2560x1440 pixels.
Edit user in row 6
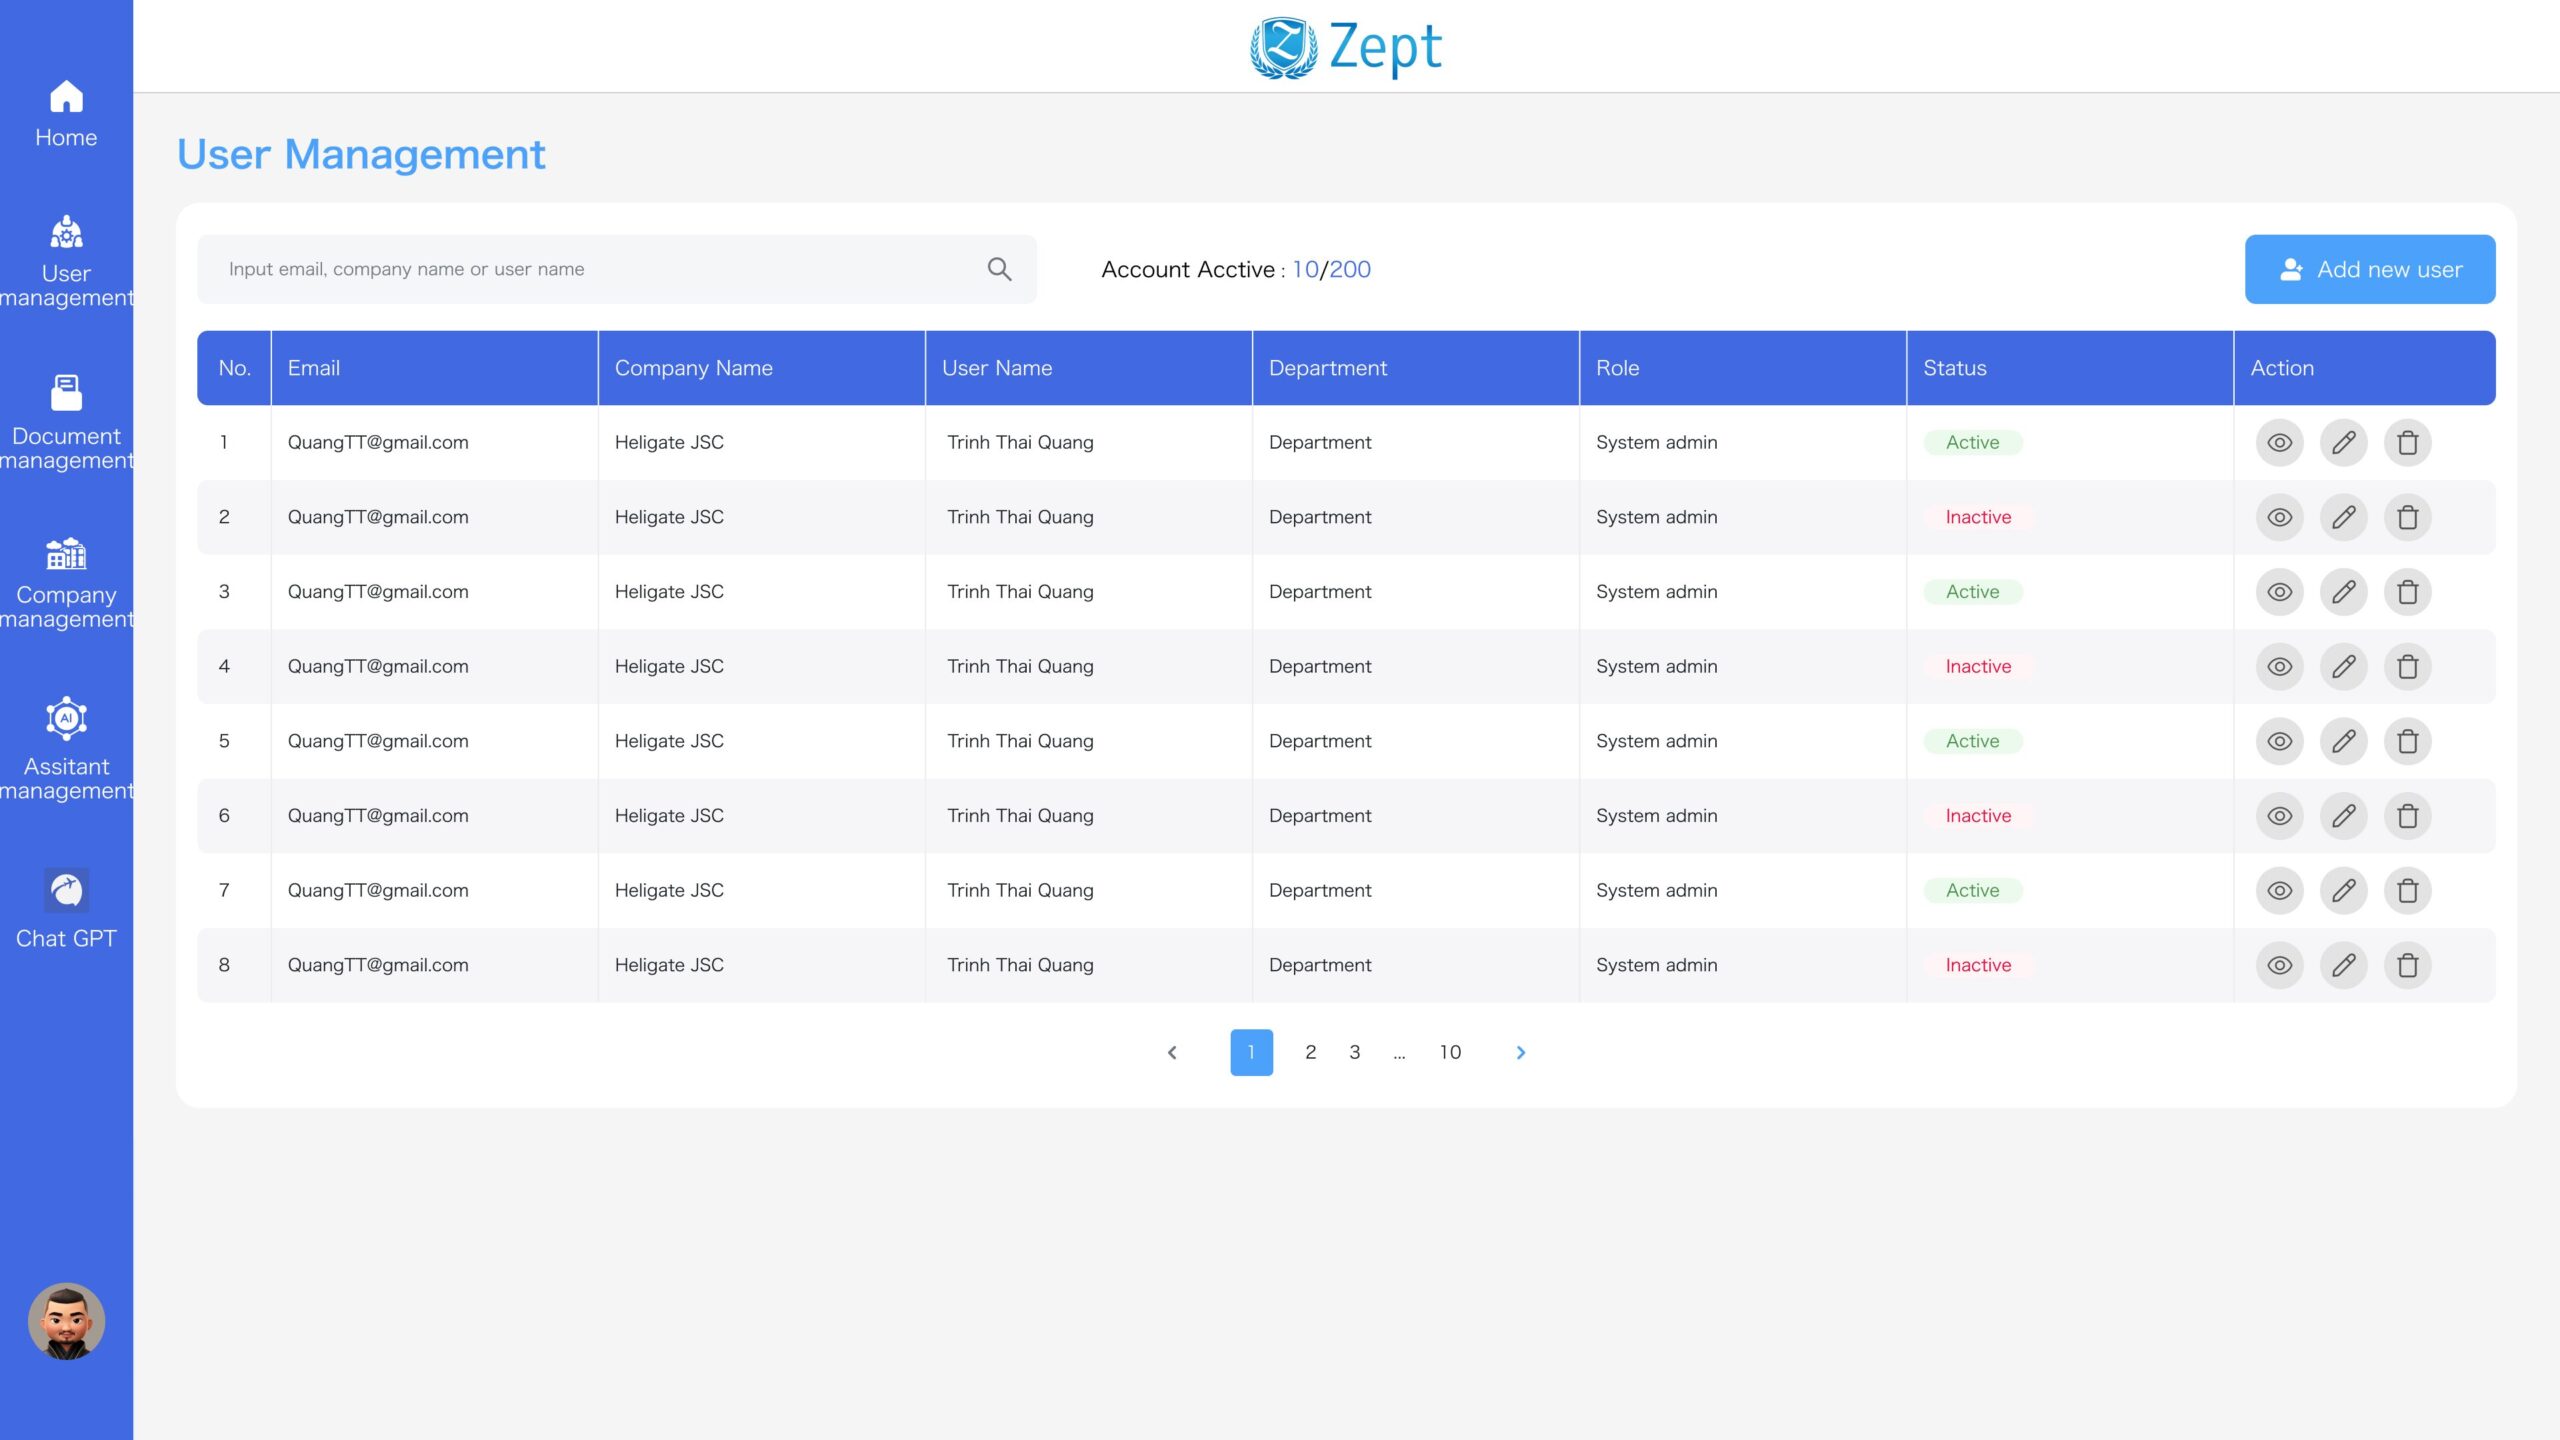pos(2343,816)
